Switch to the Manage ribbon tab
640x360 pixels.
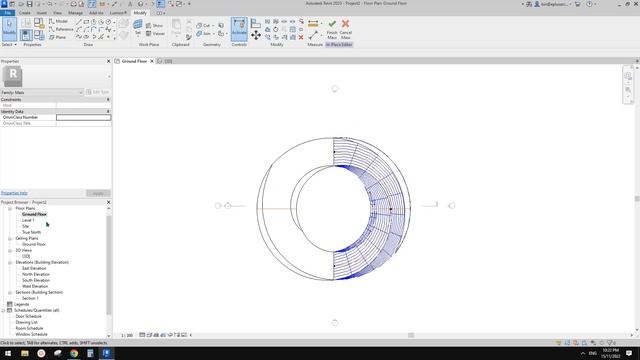point(75,13)
